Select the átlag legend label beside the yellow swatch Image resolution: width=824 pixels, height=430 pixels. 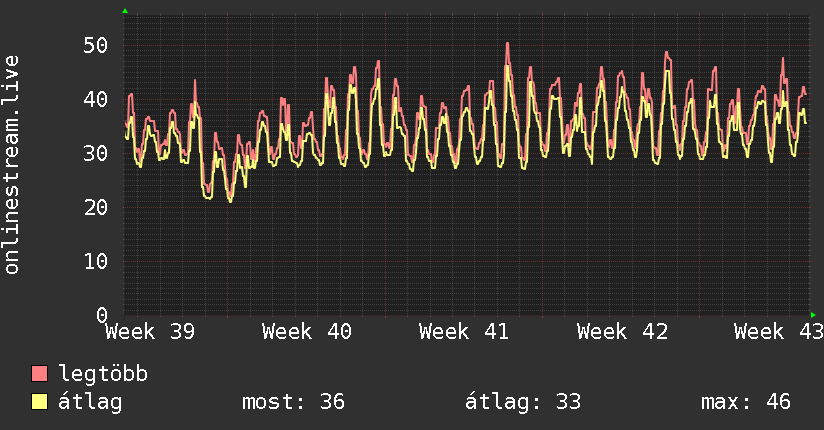click(x=90, y=402)
